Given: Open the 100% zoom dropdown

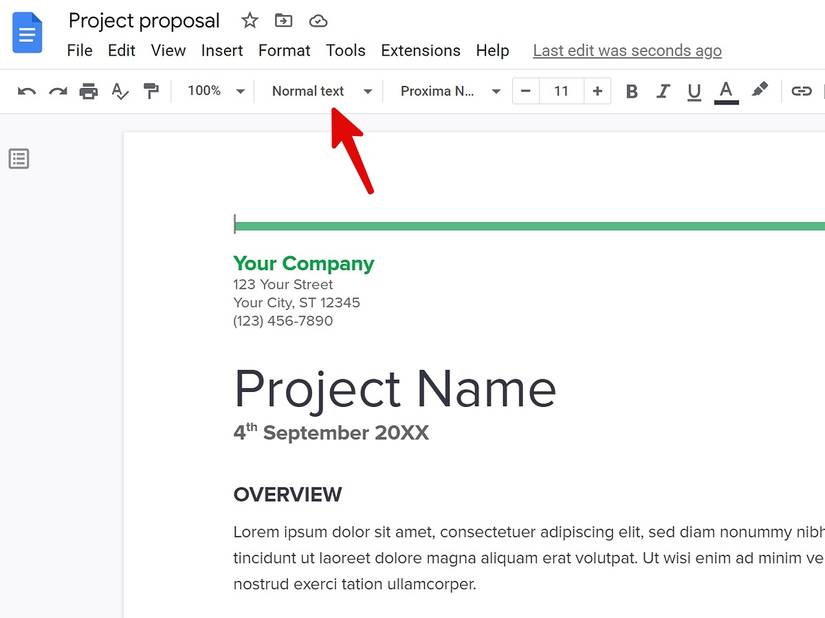Looking at the screenshot, I should 216,91.
